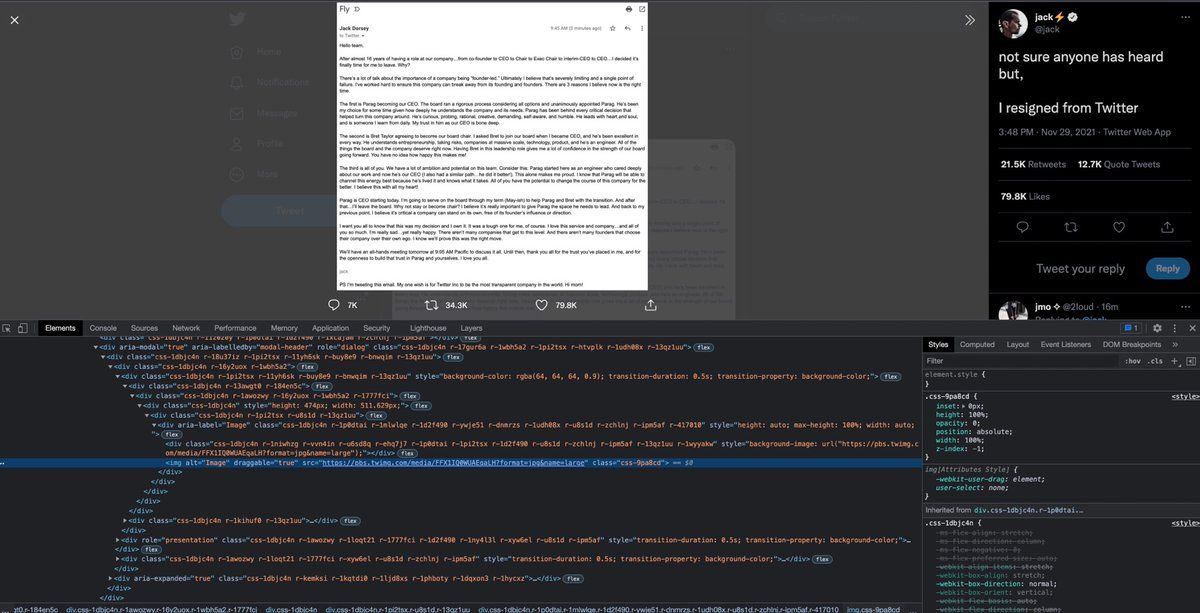Collapse the tweet sidebar with double chevron
Screen dimensions: 1200x613
(969, 20)
